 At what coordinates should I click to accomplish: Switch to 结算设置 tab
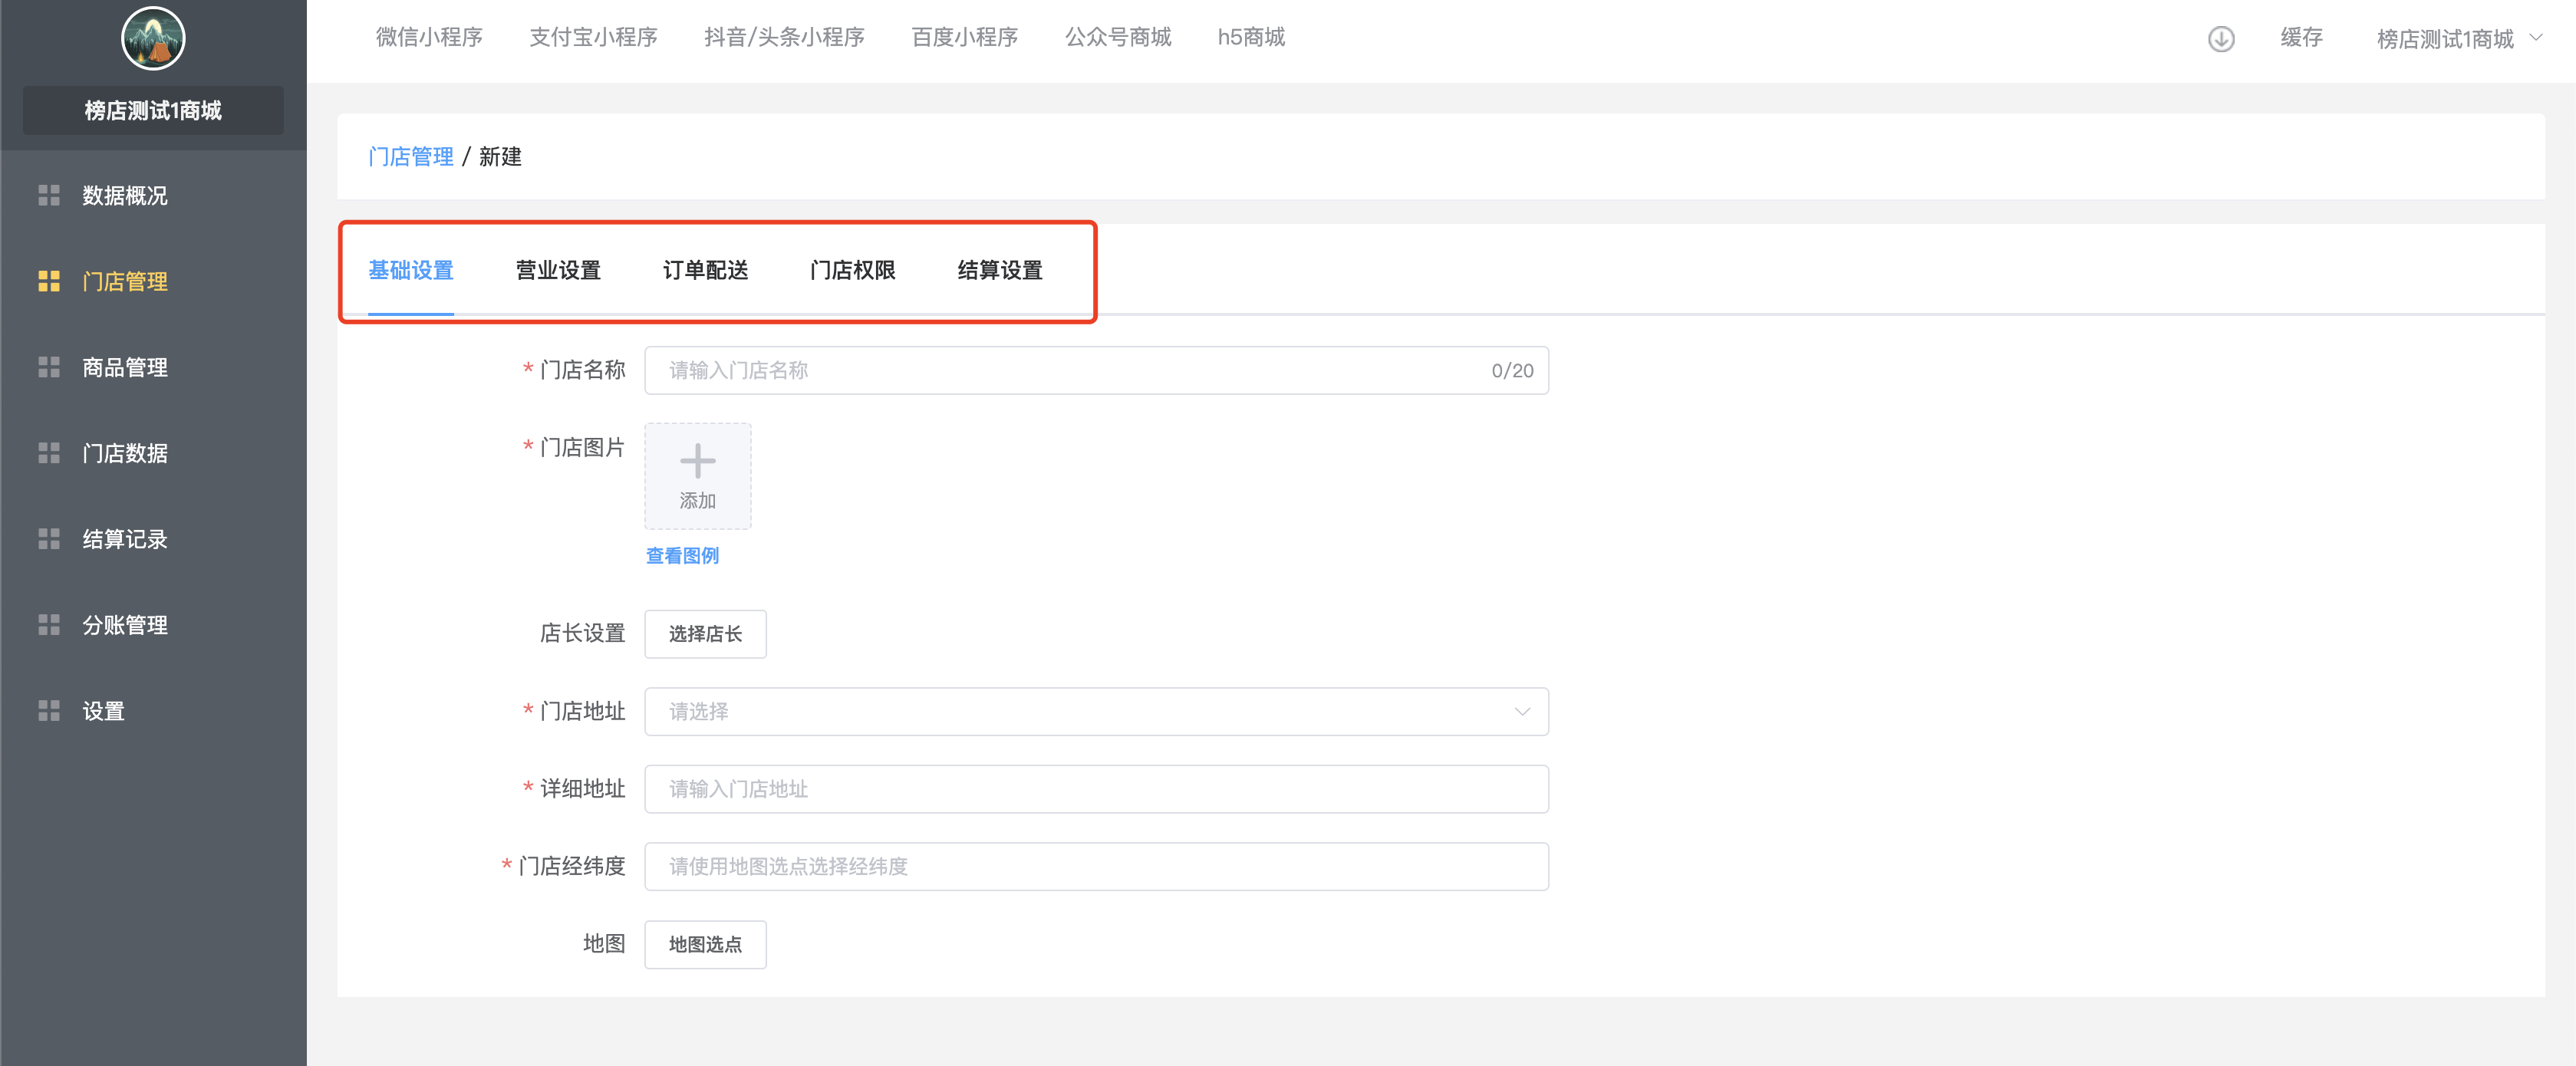pos(1000,270)
